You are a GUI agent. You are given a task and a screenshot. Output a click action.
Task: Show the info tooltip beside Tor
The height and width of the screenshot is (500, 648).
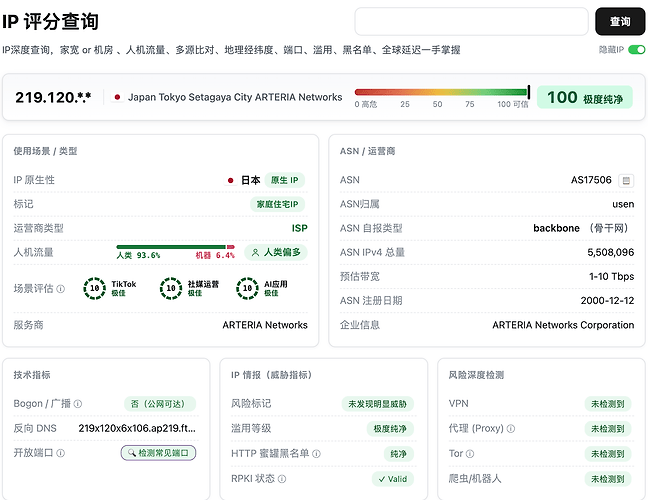[470, 454]
